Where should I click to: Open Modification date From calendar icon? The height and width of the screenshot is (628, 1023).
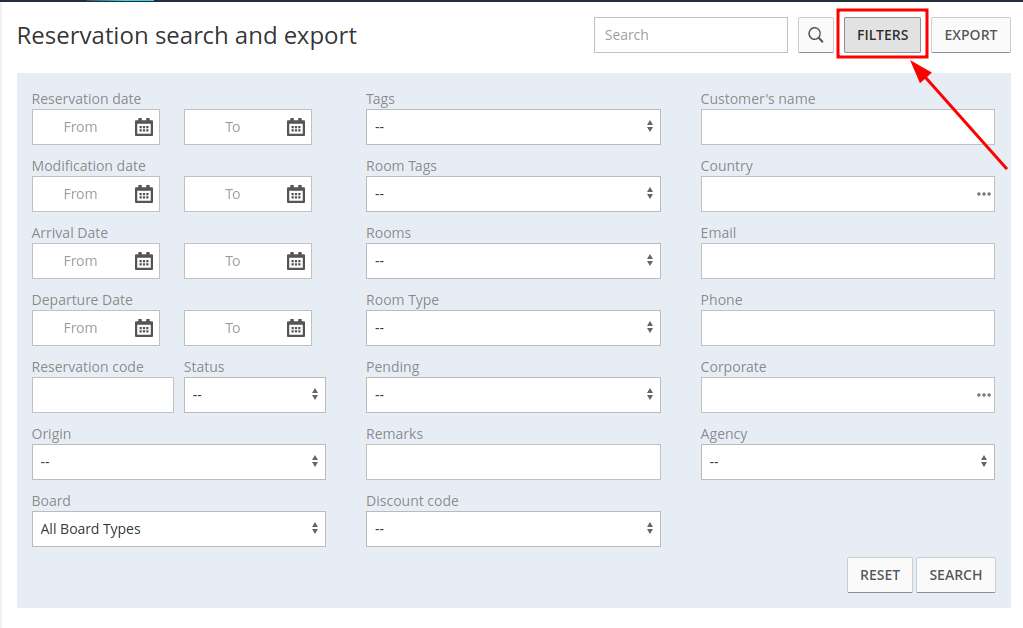[144, 194]
